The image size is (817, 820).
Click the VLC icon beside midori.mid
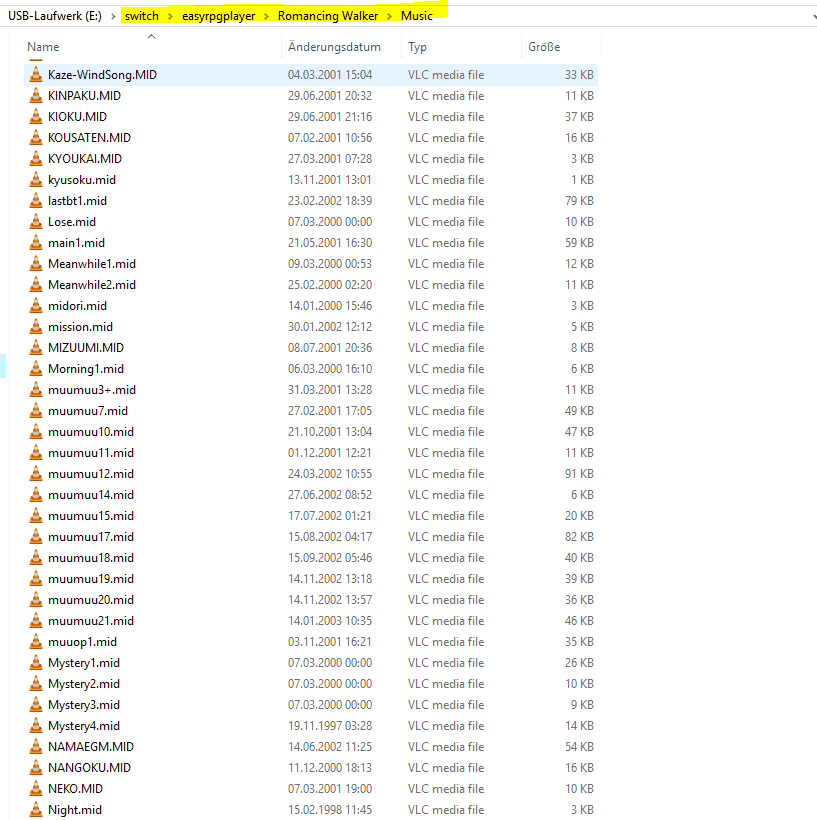tap(36, 305)
